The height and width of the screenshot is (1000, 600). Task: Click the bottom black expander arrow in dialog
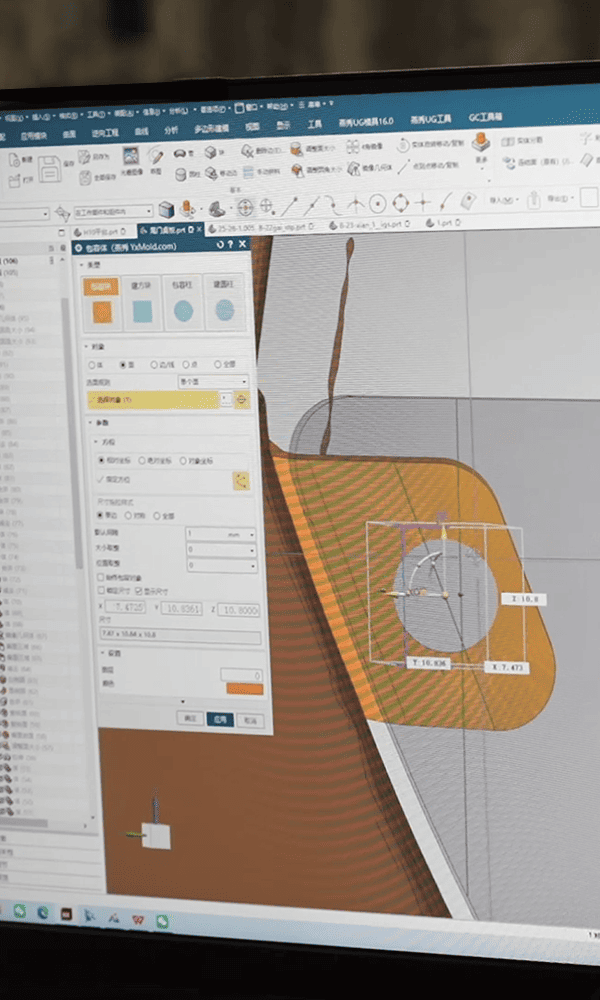click(x=183, y=702)
